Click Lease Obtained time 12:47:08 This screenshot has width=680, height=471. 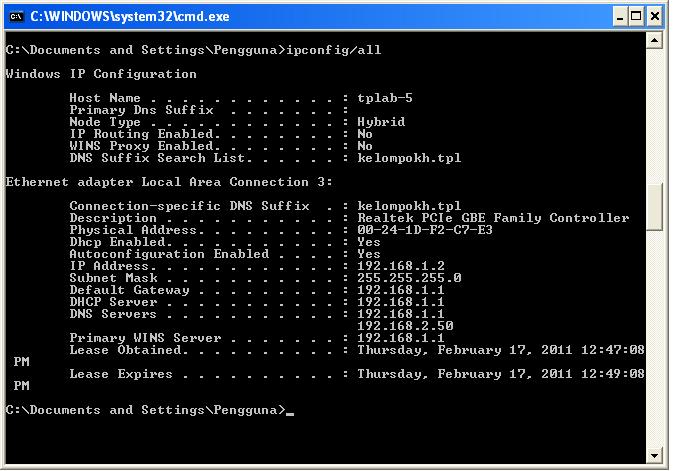(x=613, y=350)
